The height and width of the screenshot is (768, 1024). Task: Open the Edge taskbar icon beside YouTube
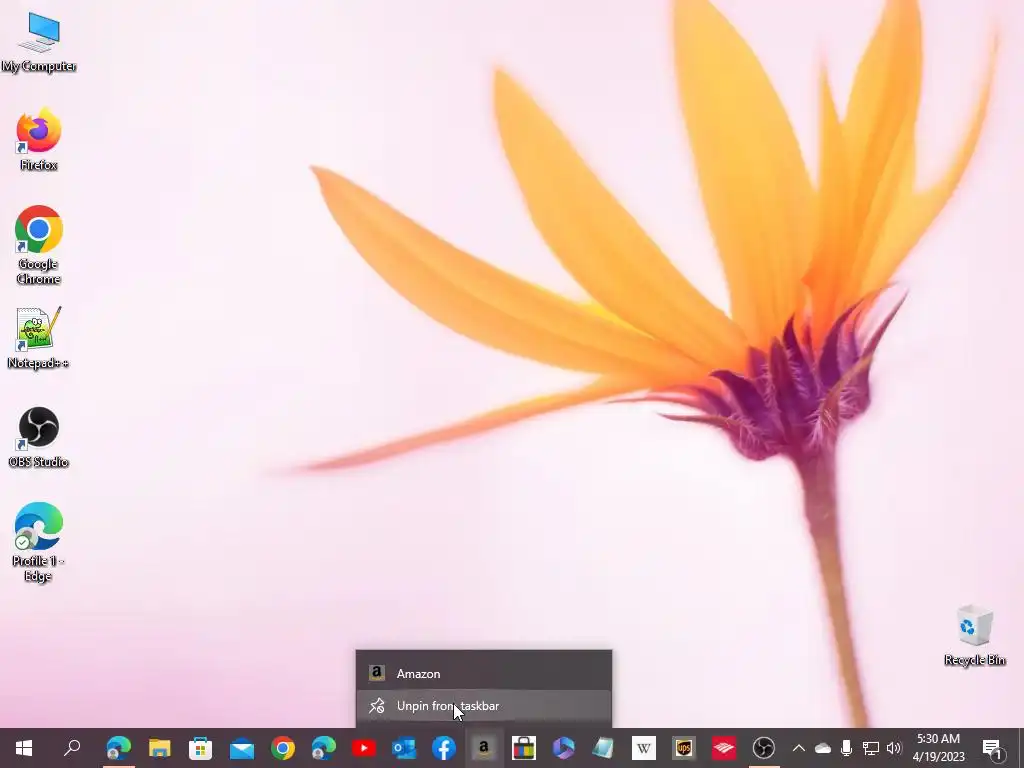(x=323, y=748)
